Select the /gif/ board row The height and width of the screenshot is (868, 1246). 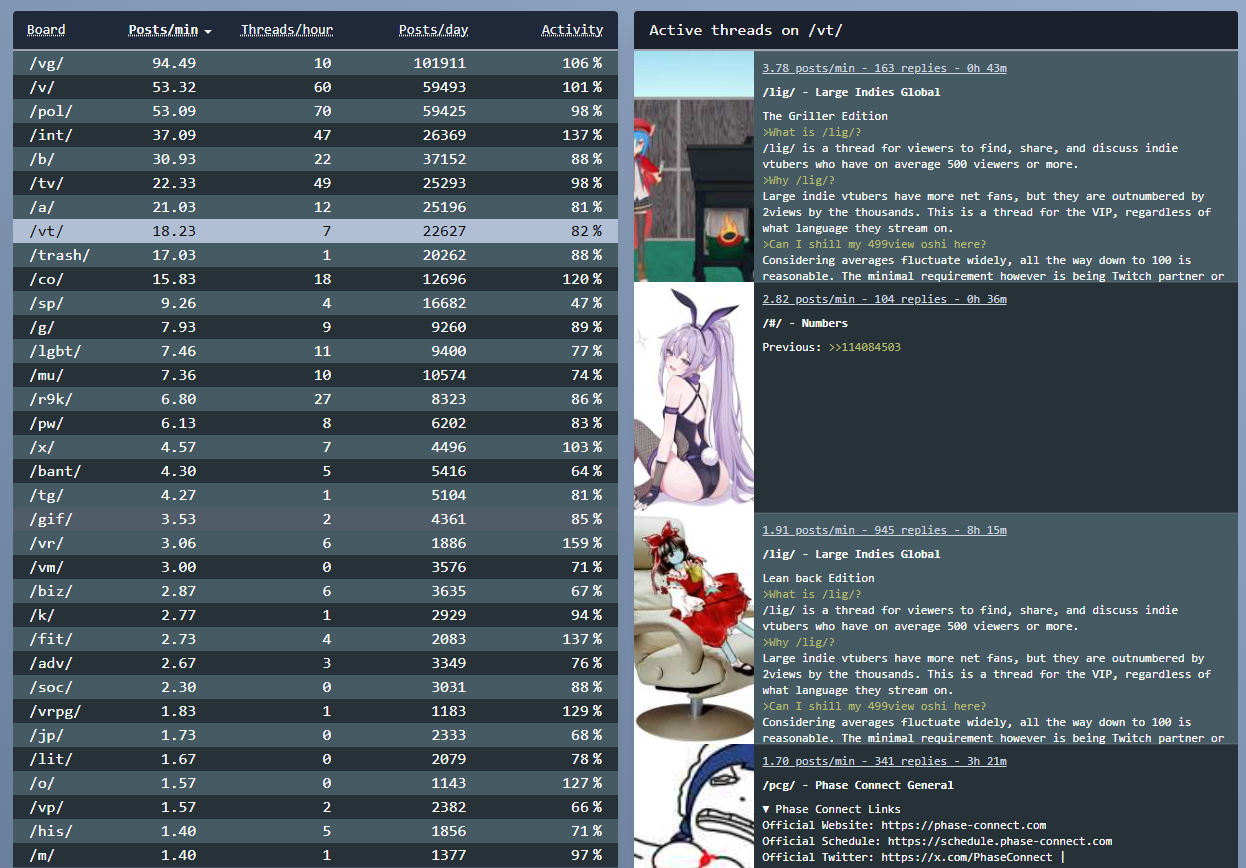point(315,519)
